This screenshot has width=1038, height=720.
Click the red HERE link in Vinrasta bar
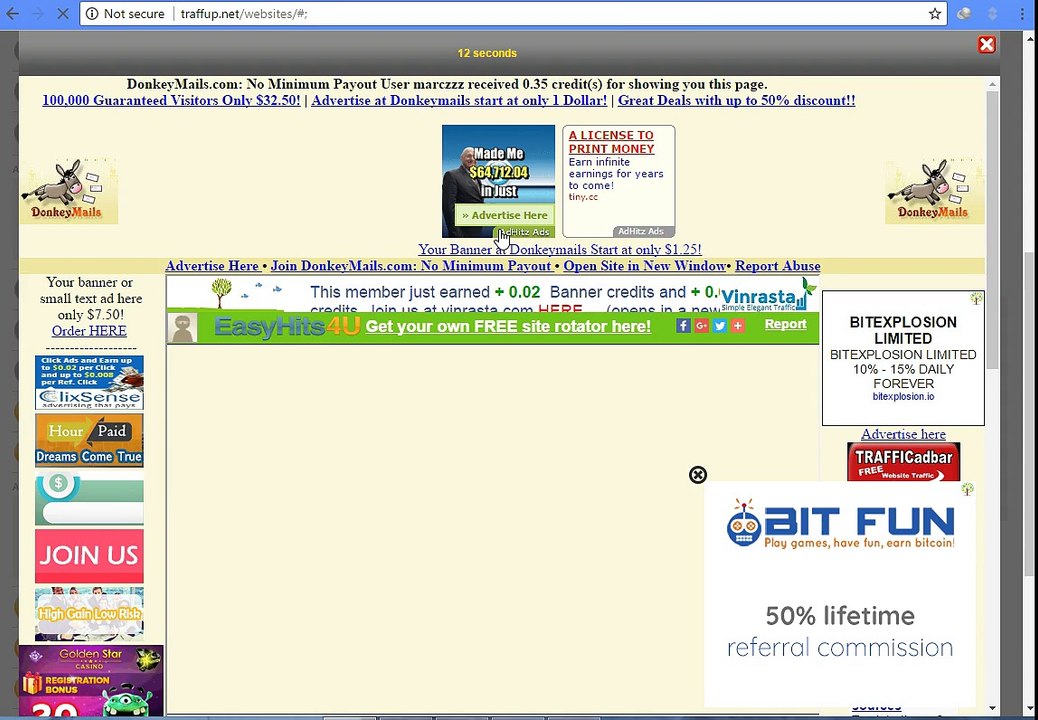pyautogui.click(x=560, y=309)
